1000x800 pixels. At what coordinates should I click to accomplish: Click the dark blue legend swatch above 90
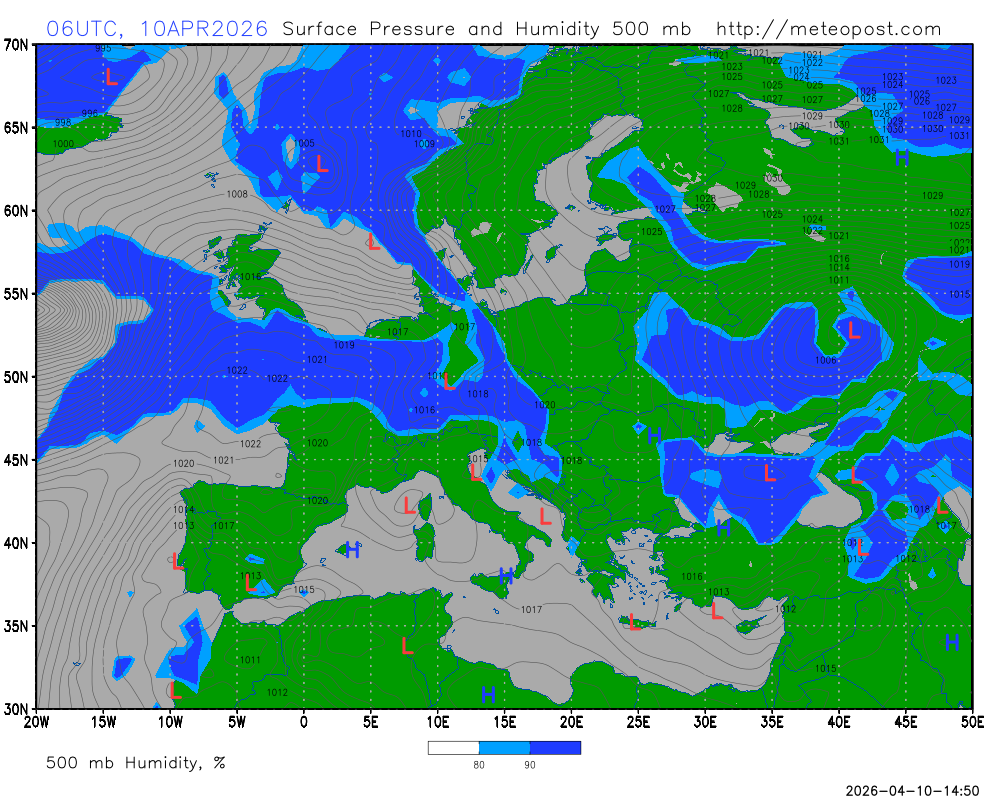click(555, 747)
